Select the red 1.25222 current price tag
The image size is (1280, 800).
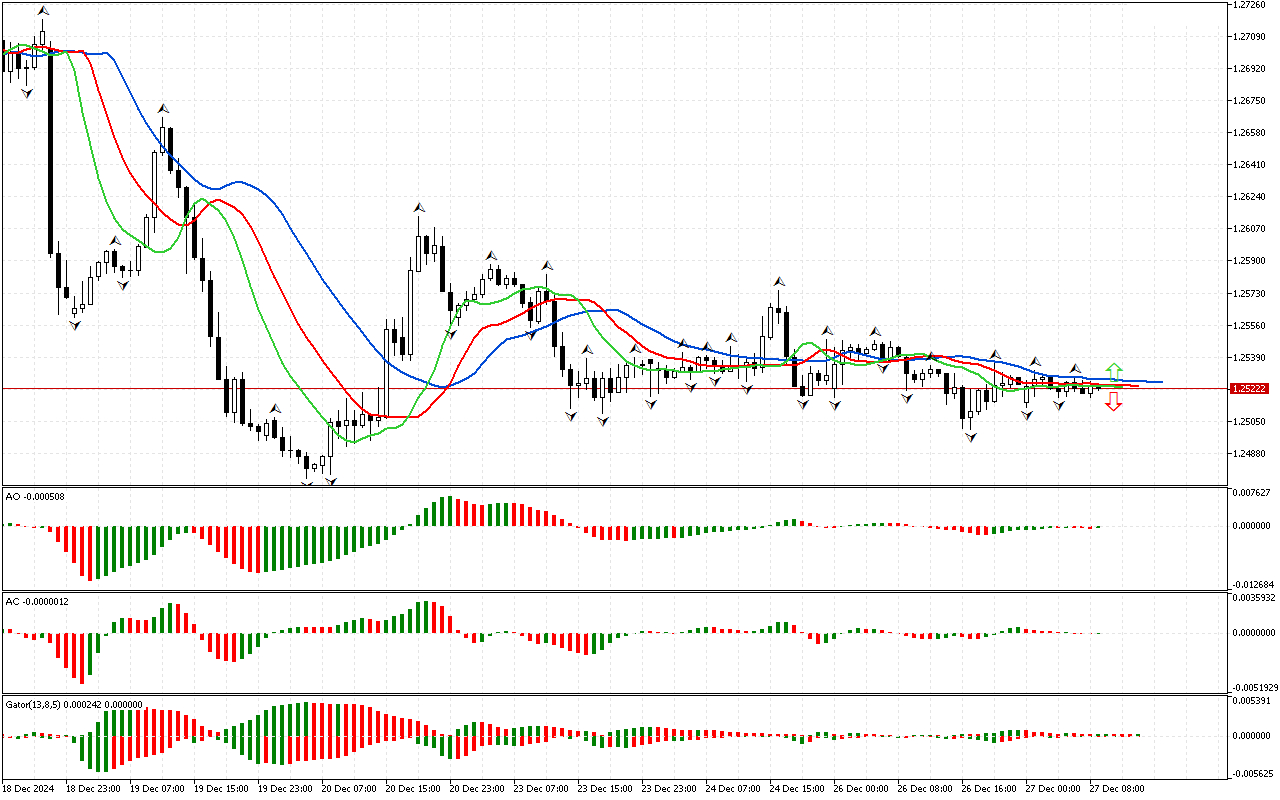(1251, 388)
